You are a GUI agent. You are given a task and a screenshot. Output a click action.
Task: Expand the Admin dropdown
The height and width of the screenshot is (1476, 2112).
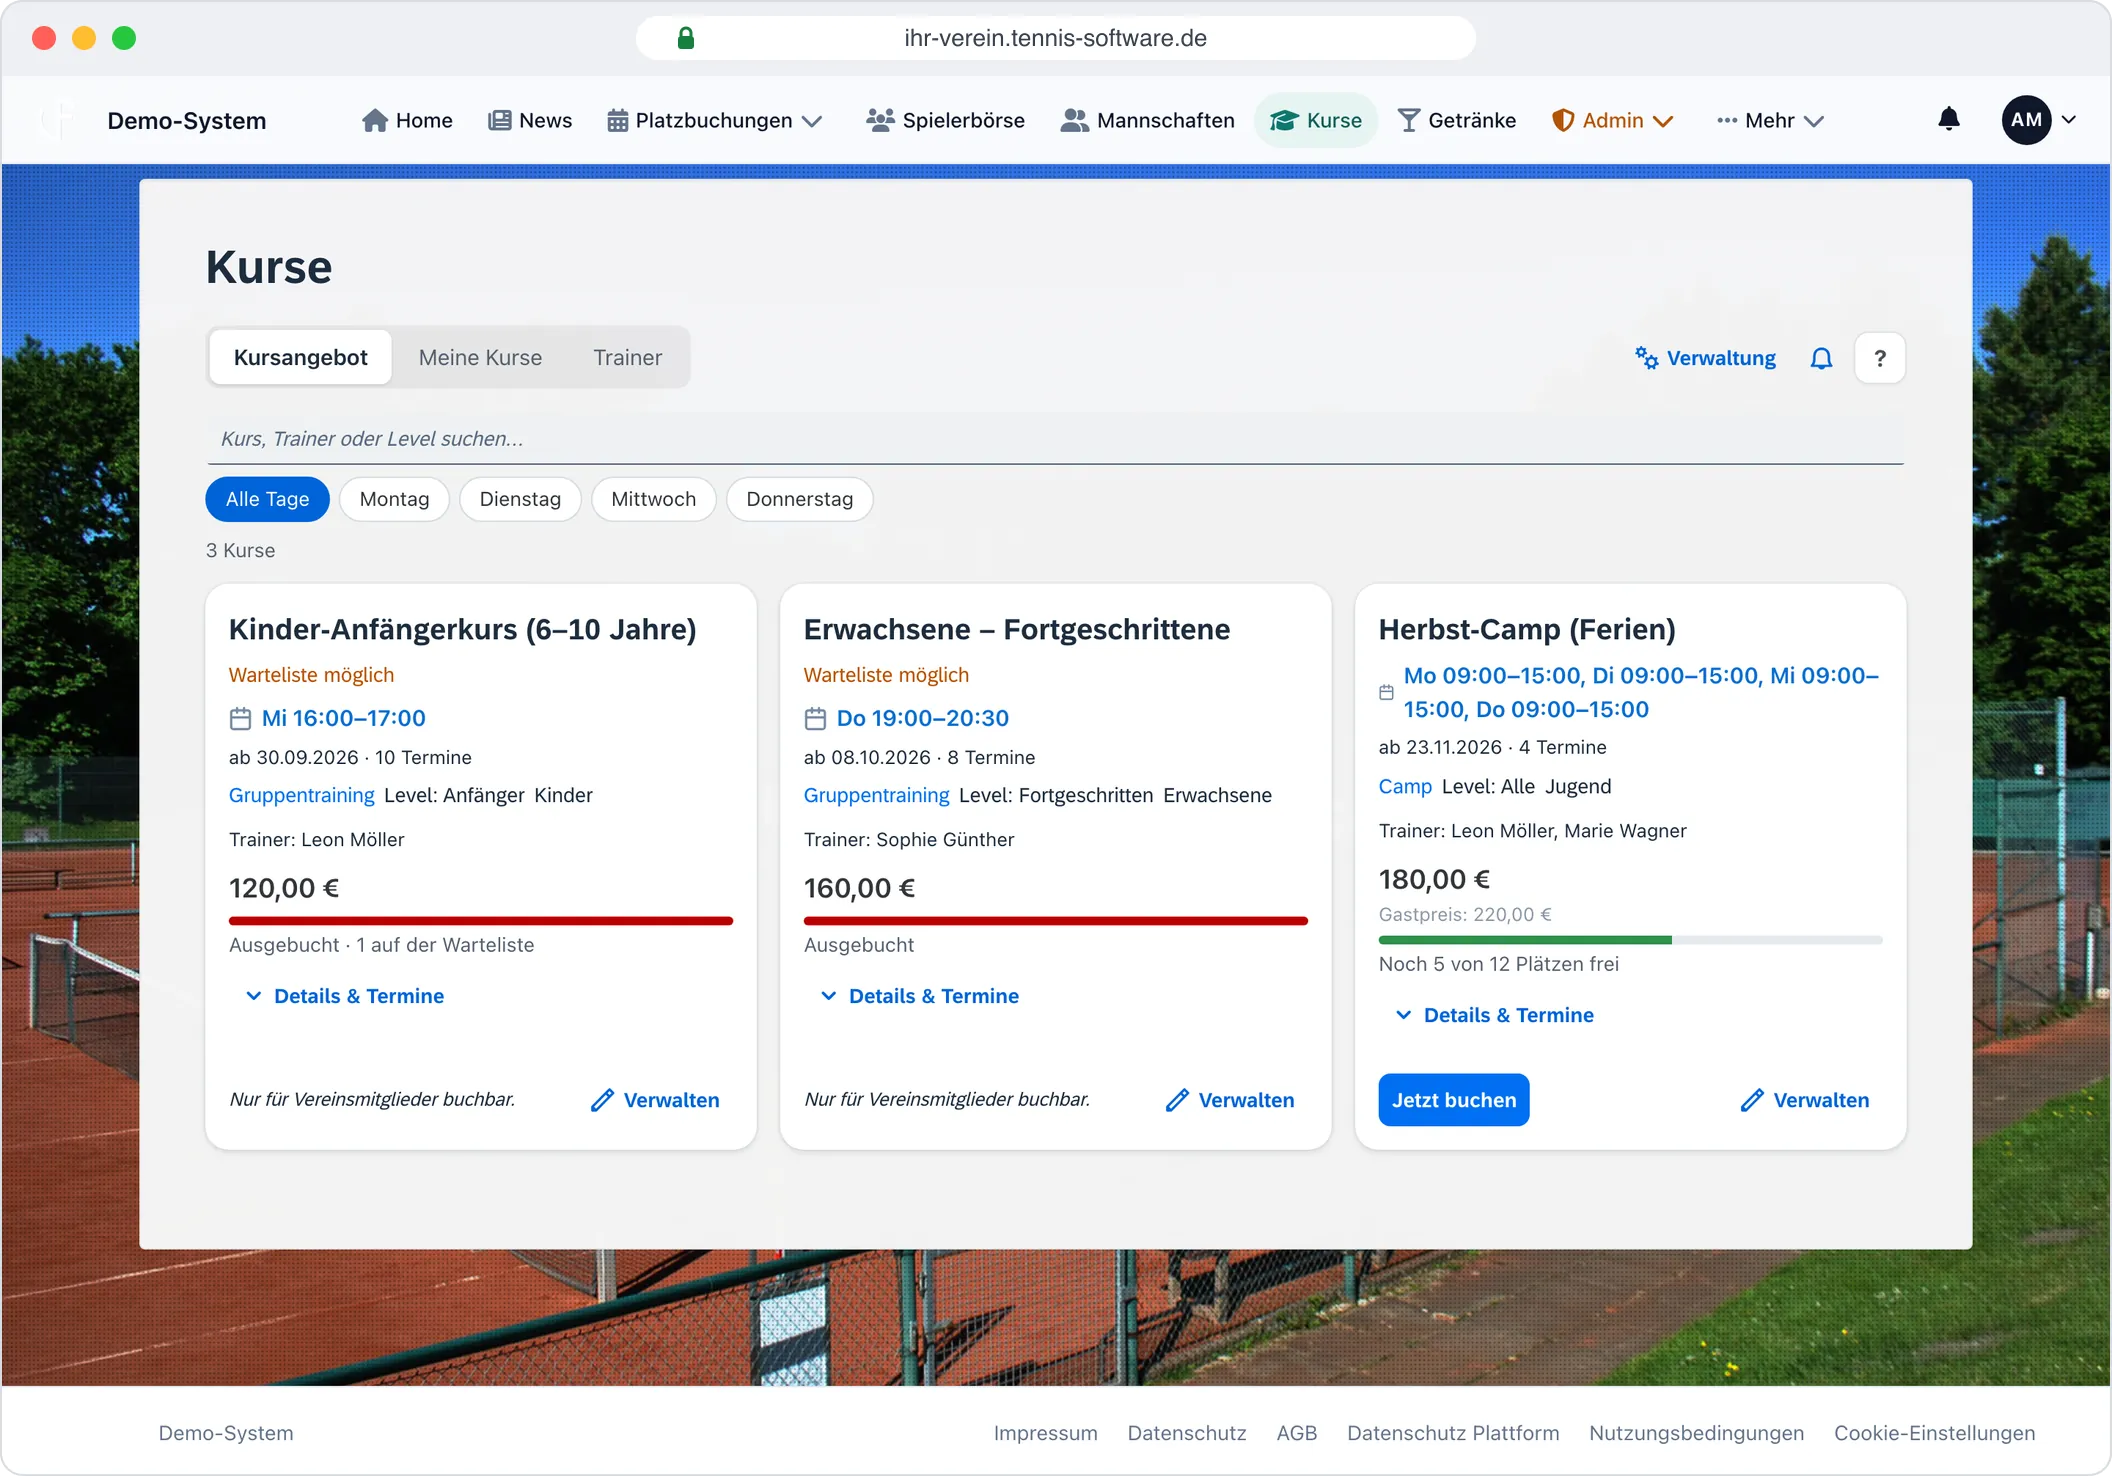[x=1612, y=120]
